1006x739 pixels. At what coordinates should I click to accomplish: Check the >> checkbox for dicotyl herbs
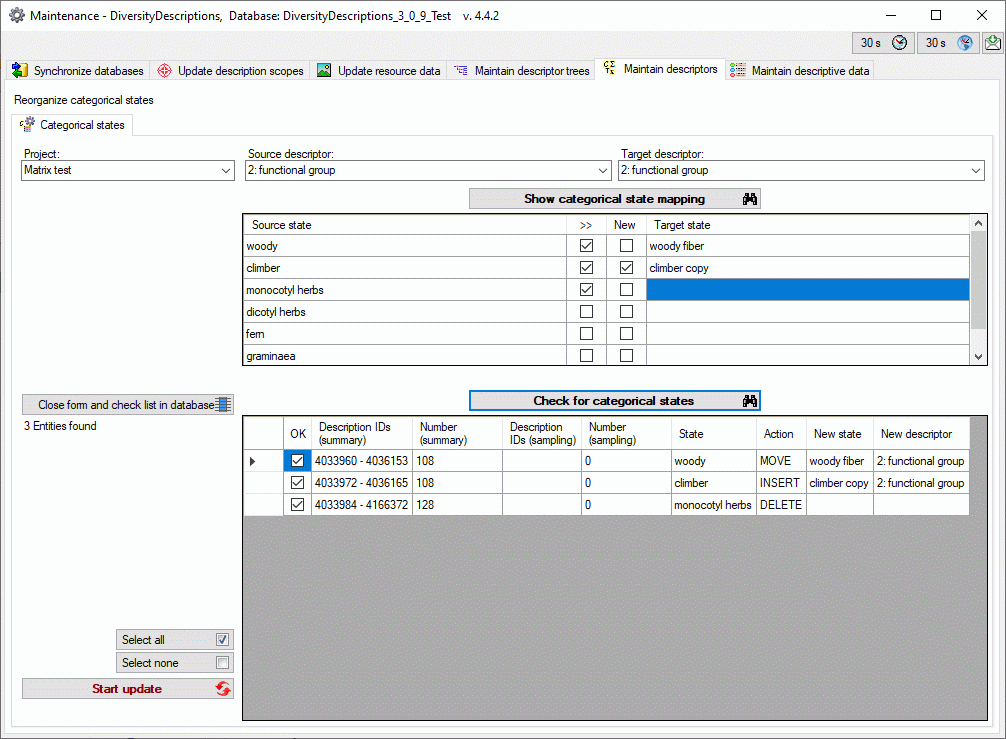[586, 312]
